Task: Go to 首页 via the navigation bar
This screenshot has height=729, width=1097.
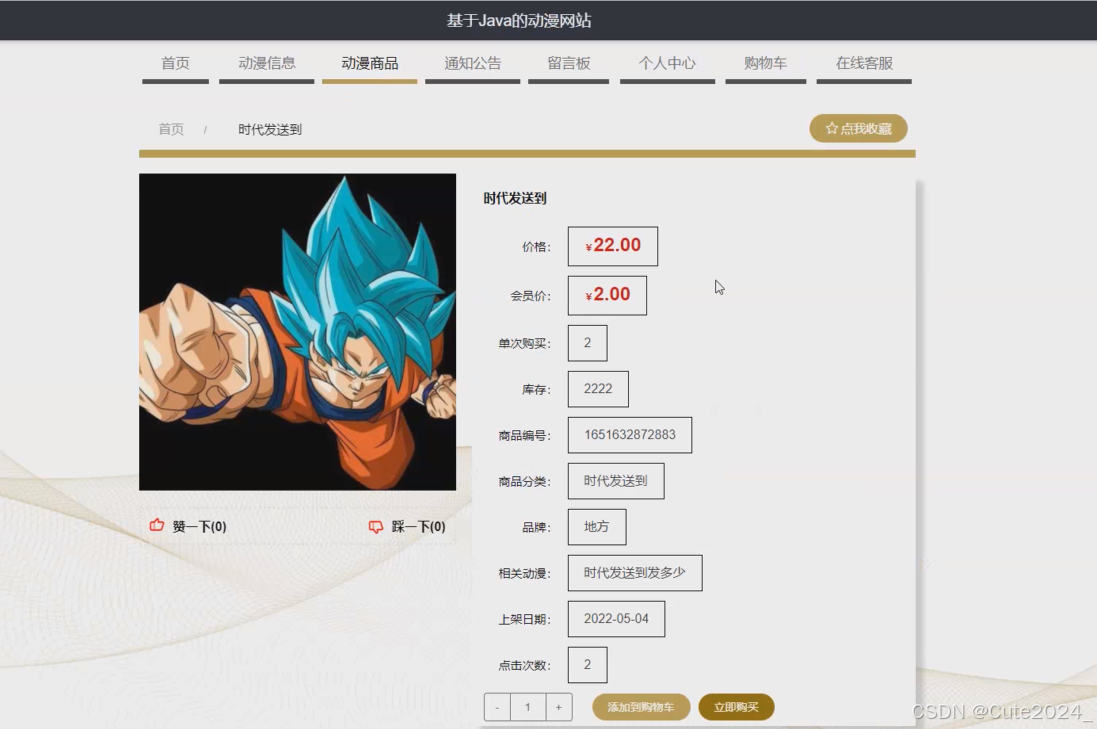Action: [175, 62]
